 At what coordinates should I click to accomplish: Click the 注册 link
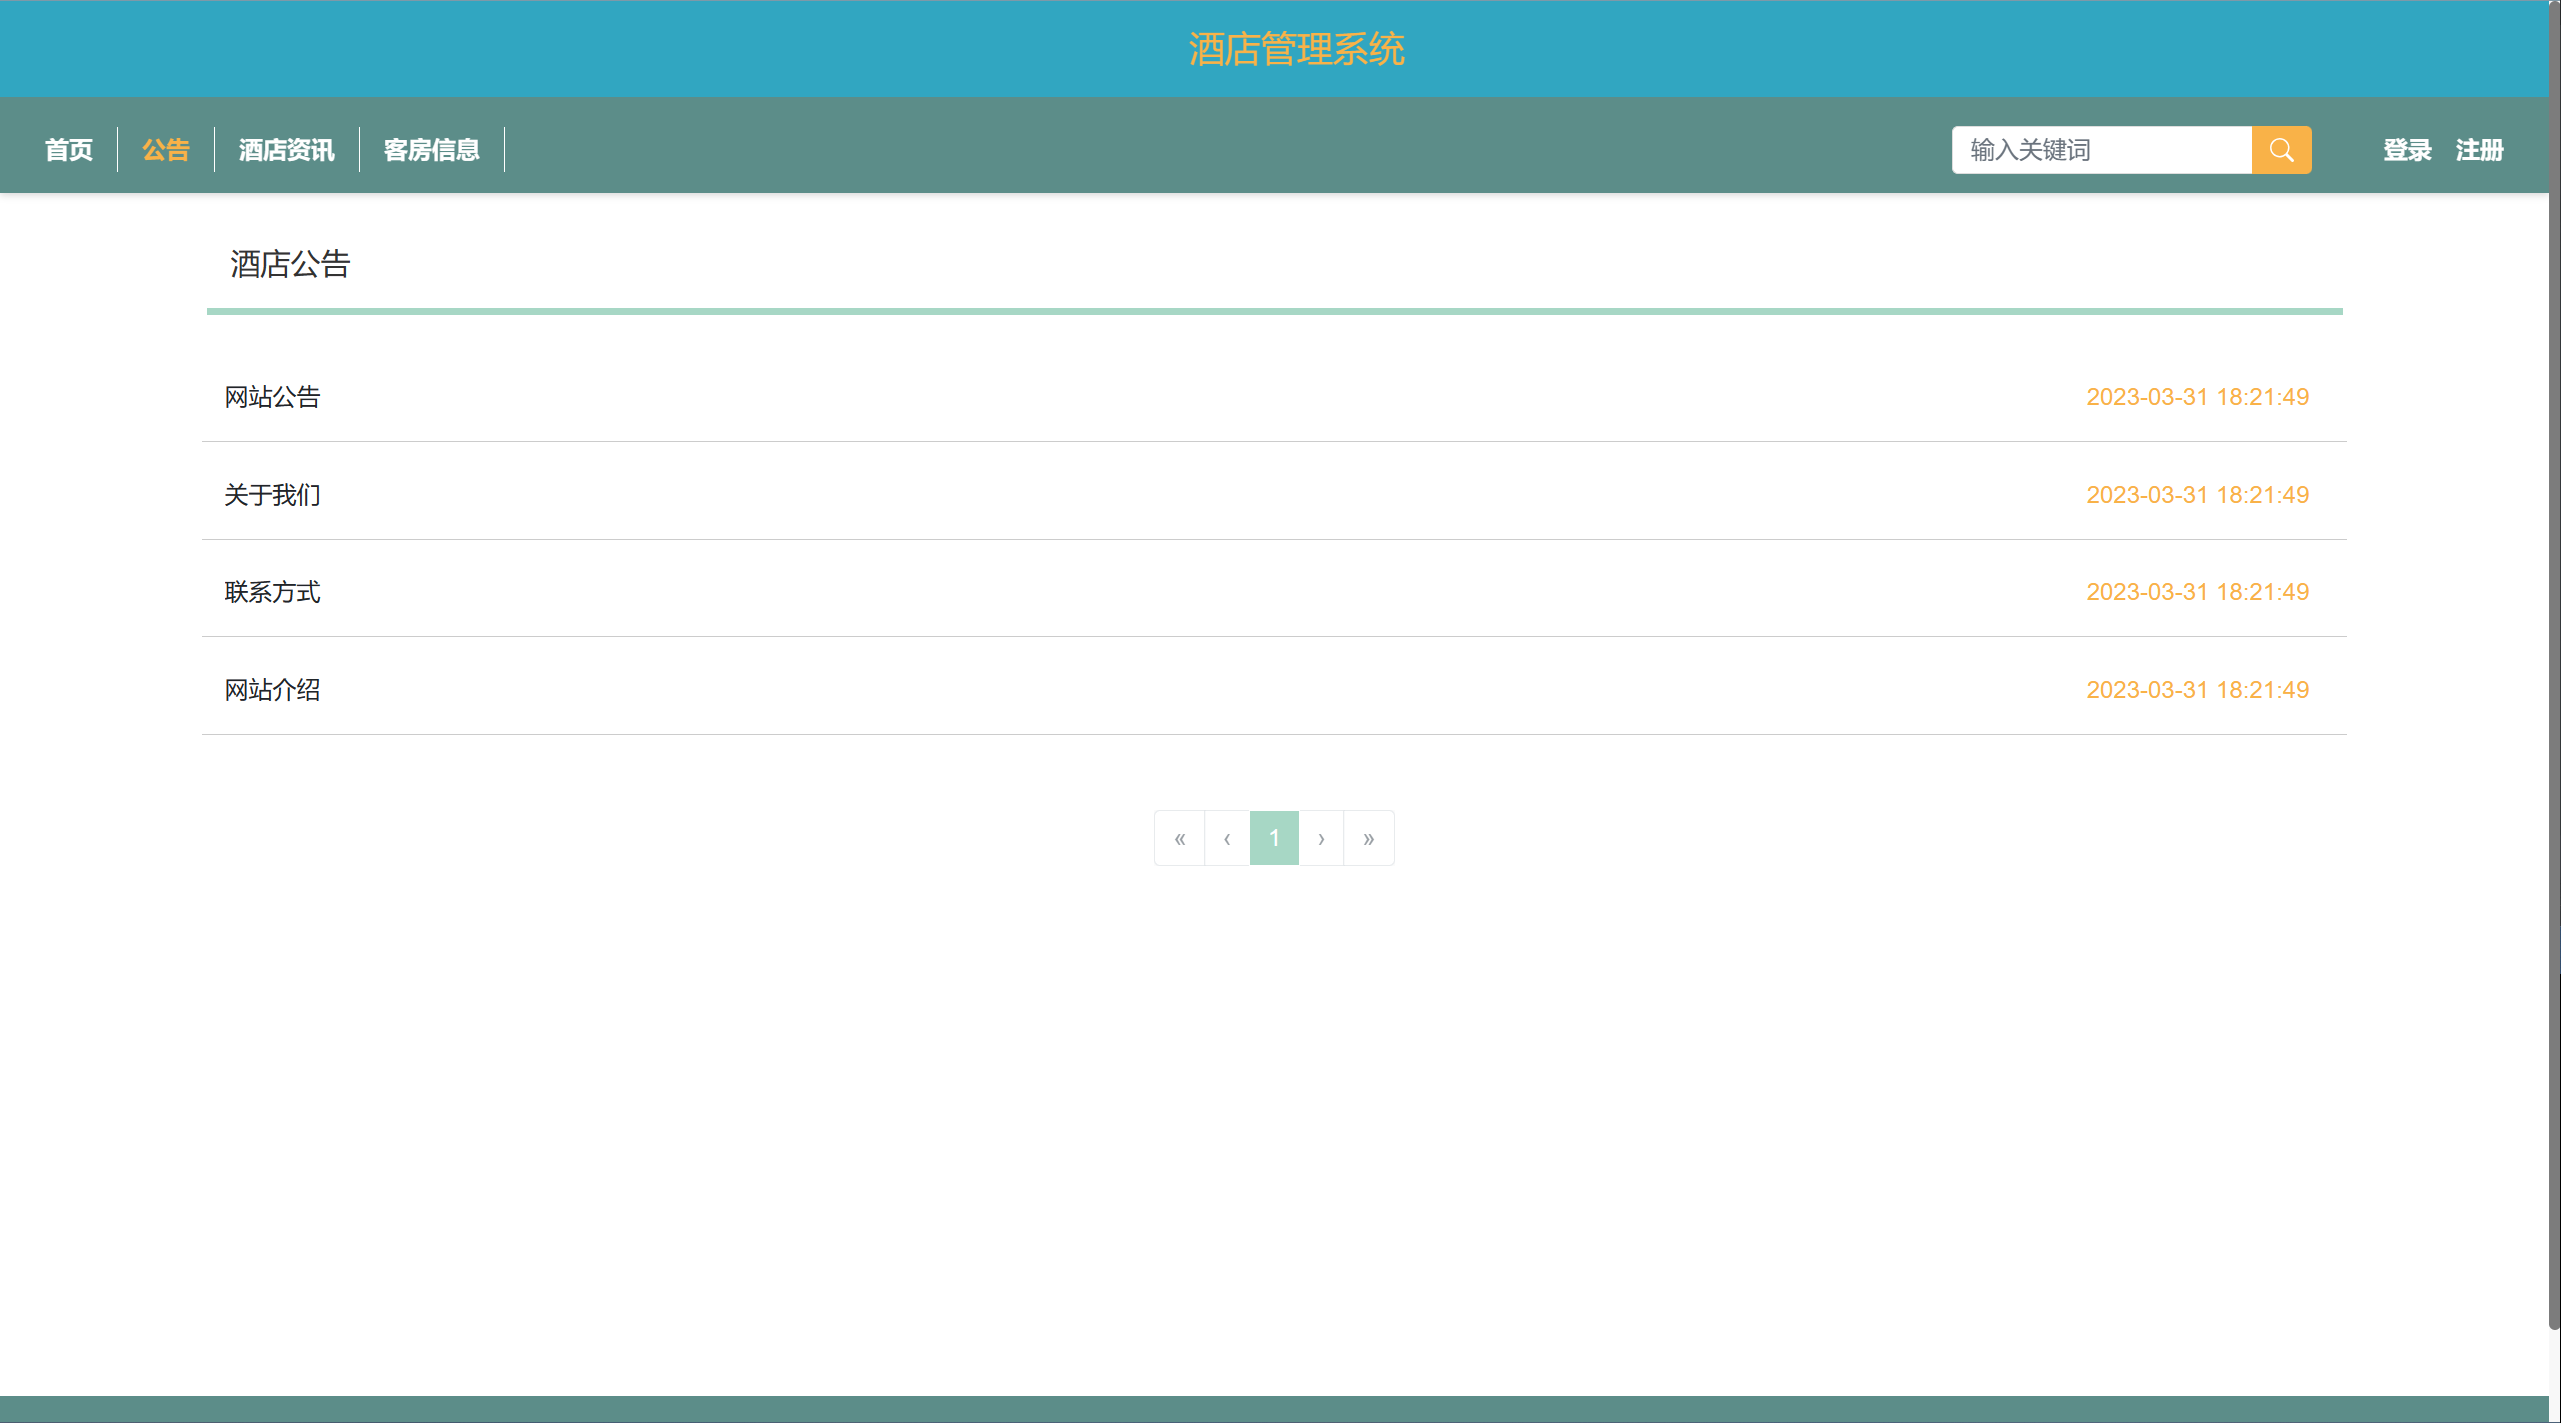point(2481,150)
